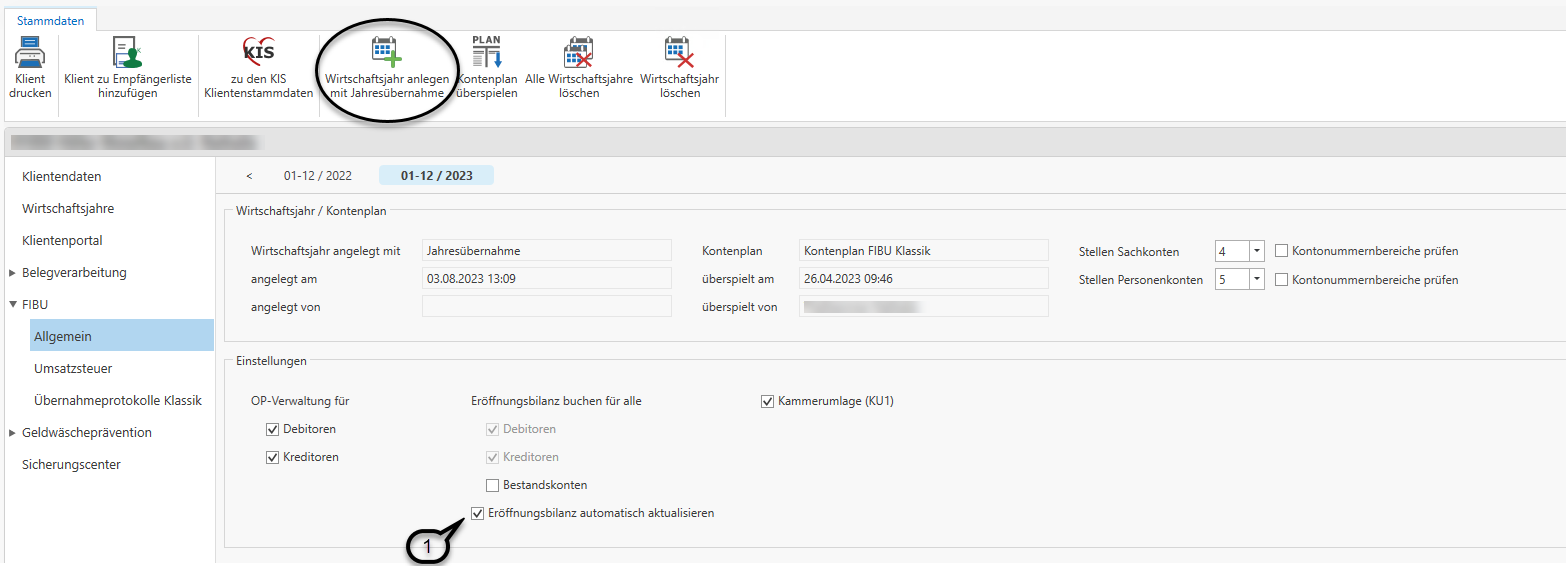Click the Wirtschaftsjahr löschen icon
1566x566 pixels.
tap(679, 52)
